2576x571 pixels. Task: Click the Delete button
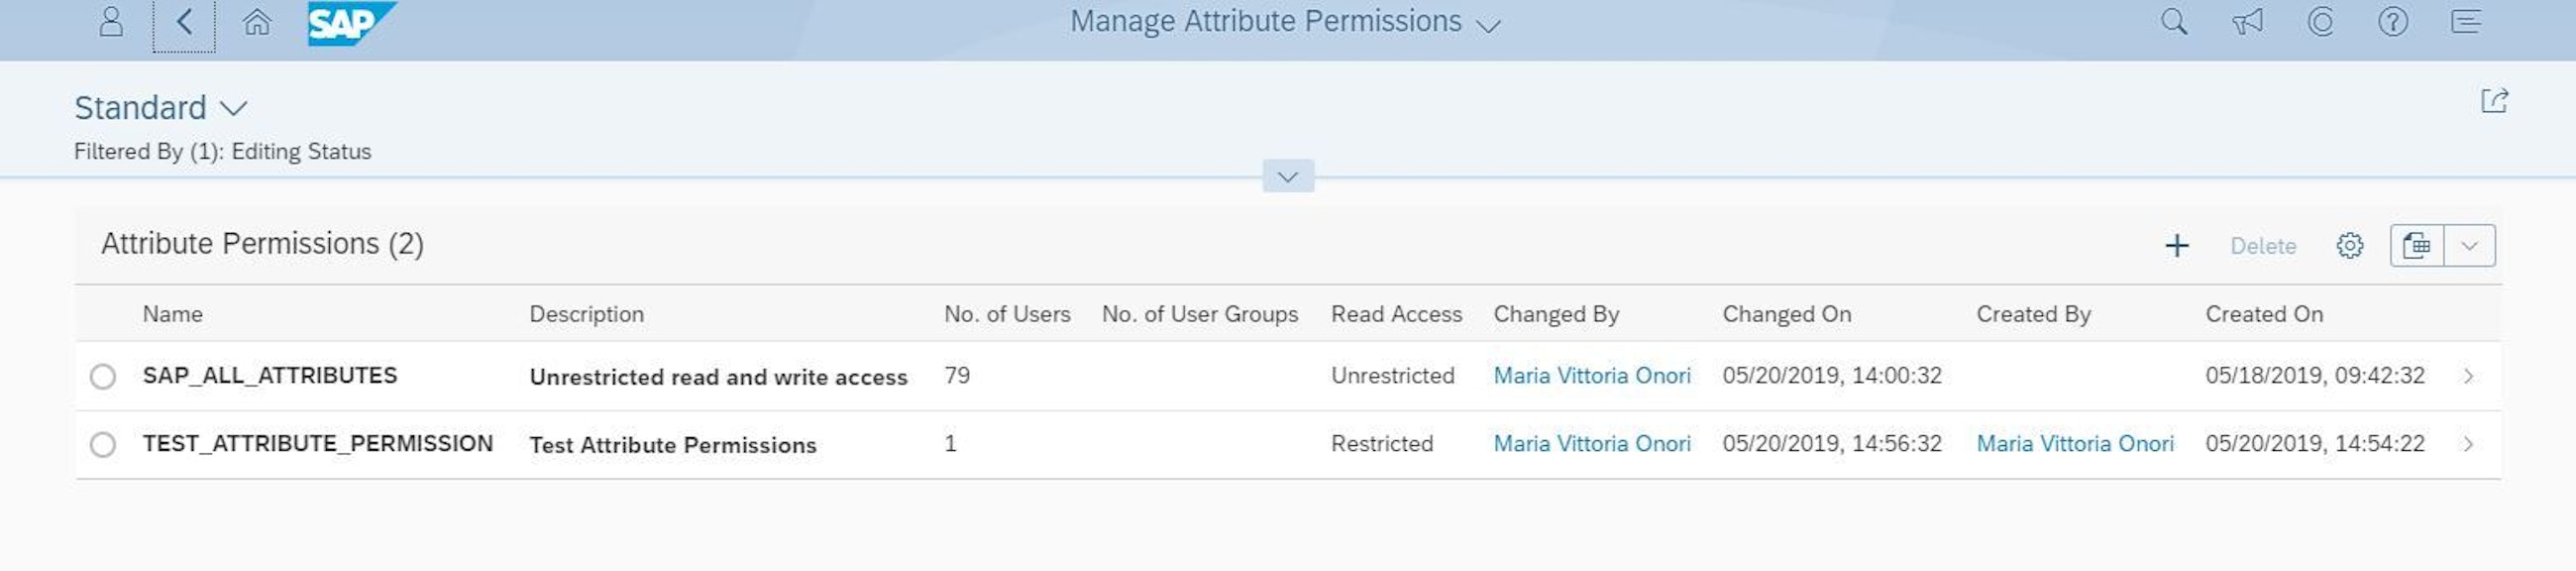[2263, 246]
